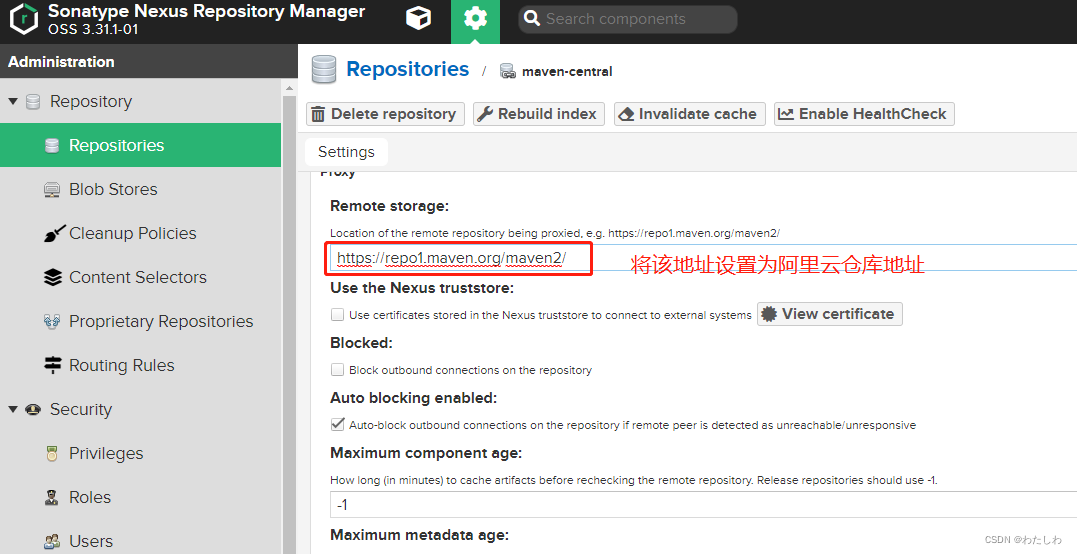Click the Repositories breadcrumb link
This screenshot has height=554, width=1077.
pos(407,69)
